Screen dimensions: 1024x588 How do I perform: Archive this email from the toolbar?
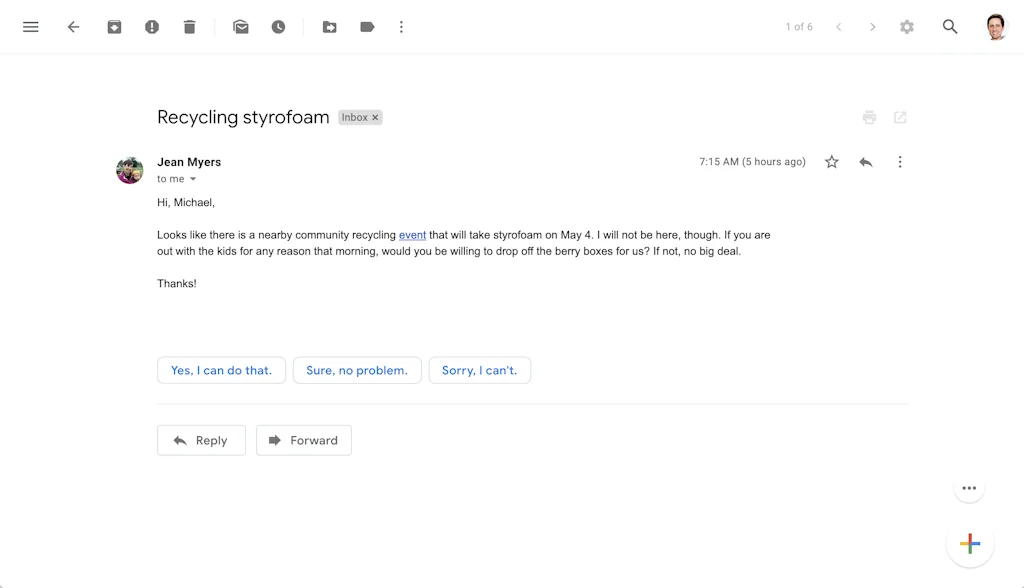pyautogui.click(x=114, y=27)
